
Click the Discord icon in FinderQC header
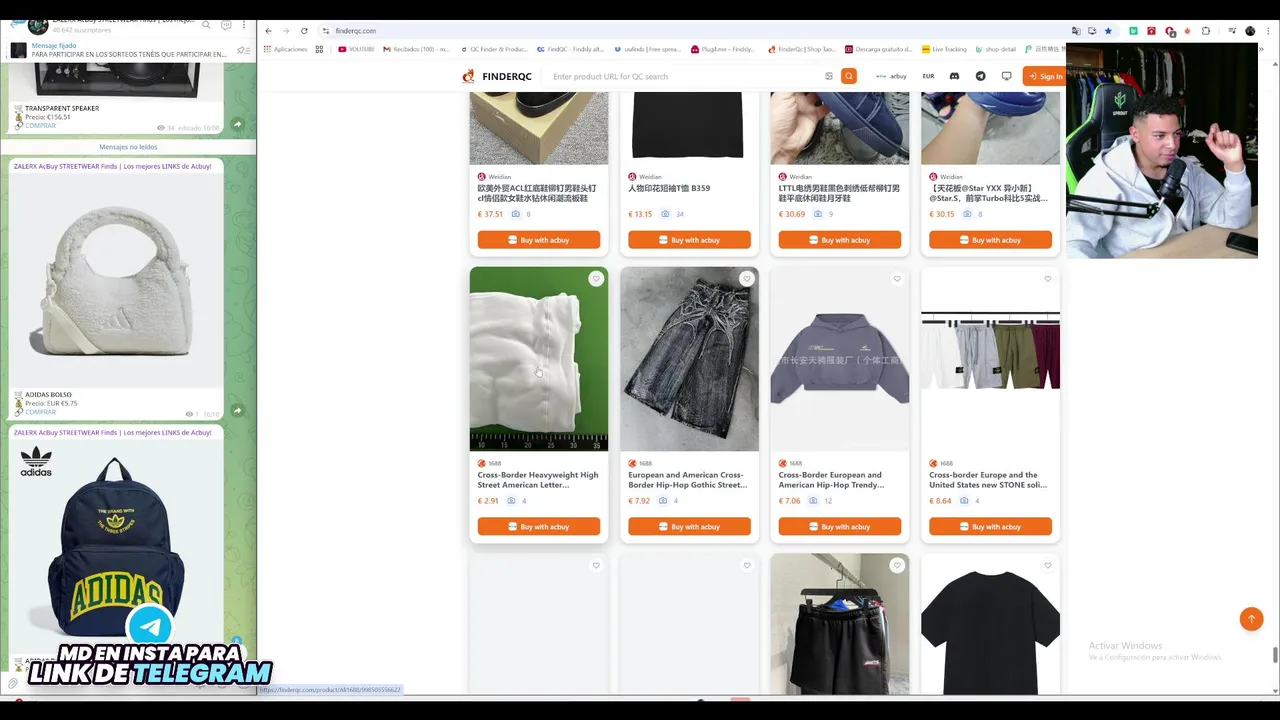[954, 76]
